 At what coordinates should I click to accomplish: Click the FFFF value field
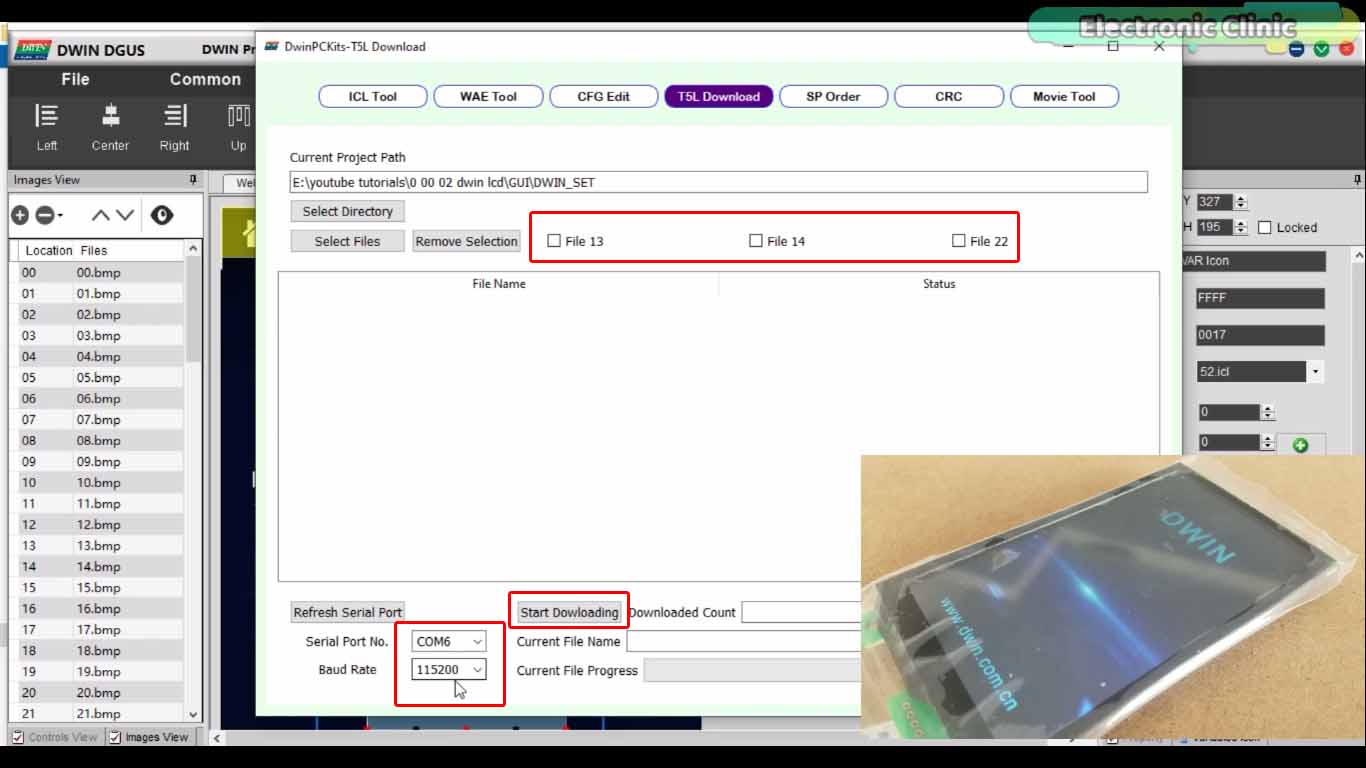(1260, 298)
